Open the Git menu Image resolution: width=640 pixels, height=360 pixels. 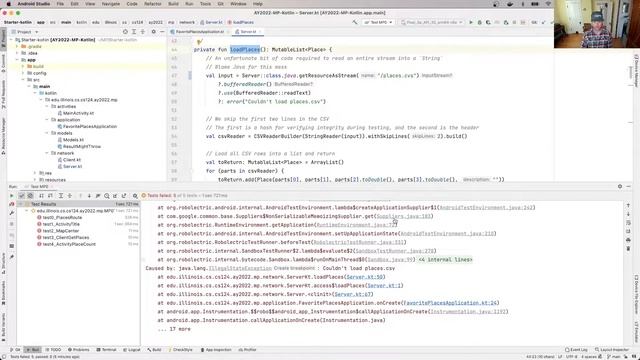tap(220, 4)
